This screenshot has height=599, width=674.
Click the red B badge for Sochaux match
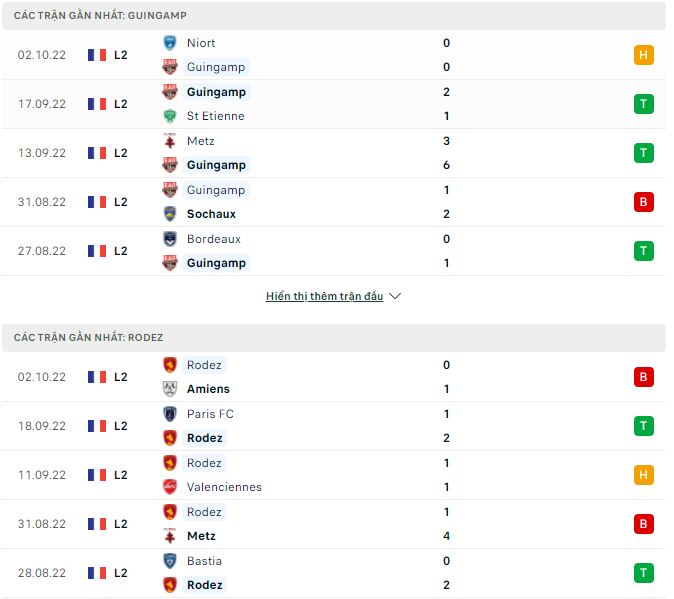tap(644, 202)
